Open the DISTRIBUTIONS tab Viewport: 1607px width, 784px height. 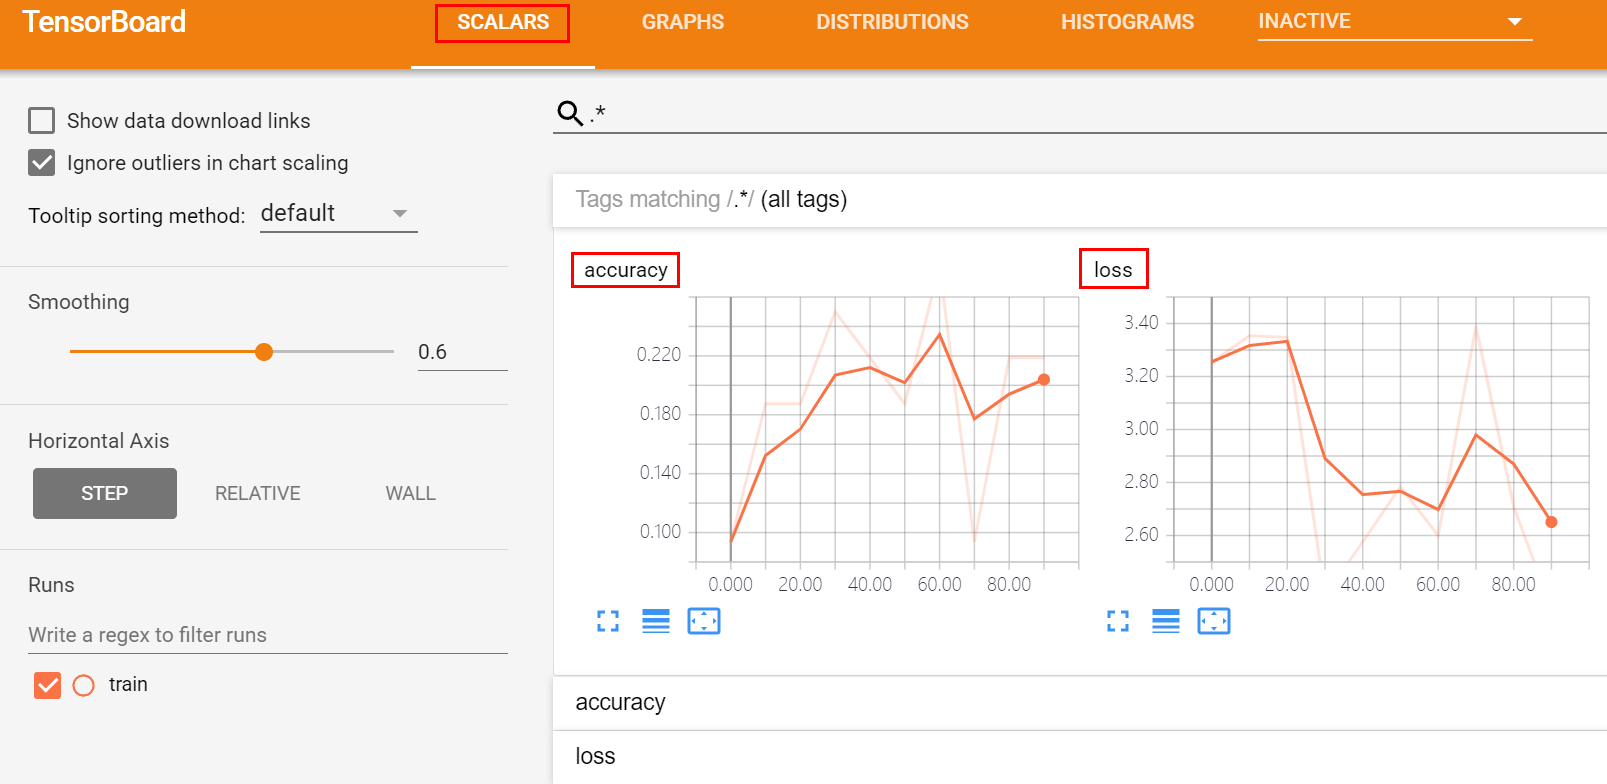pyautogui.click(x=892, y=22)
